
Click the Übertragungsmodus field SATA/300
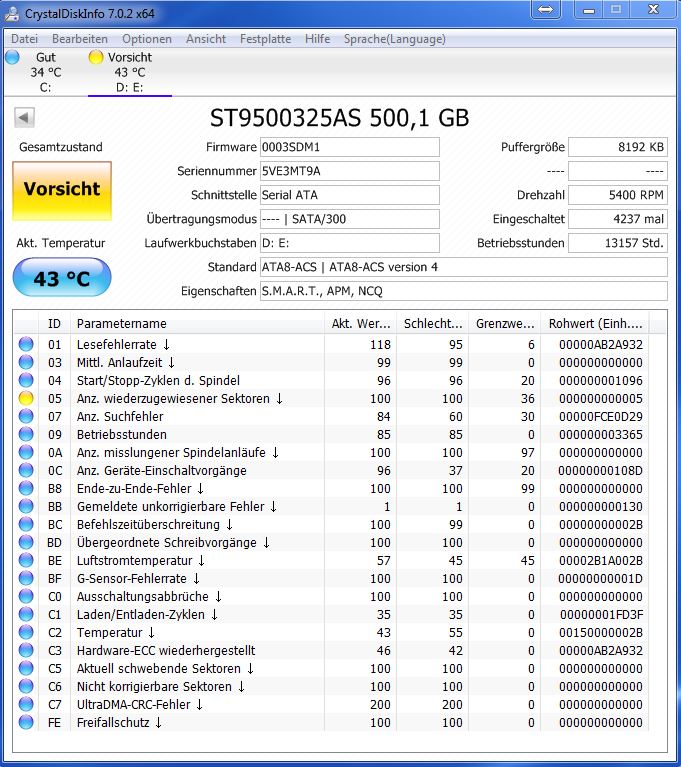point(350,219)
